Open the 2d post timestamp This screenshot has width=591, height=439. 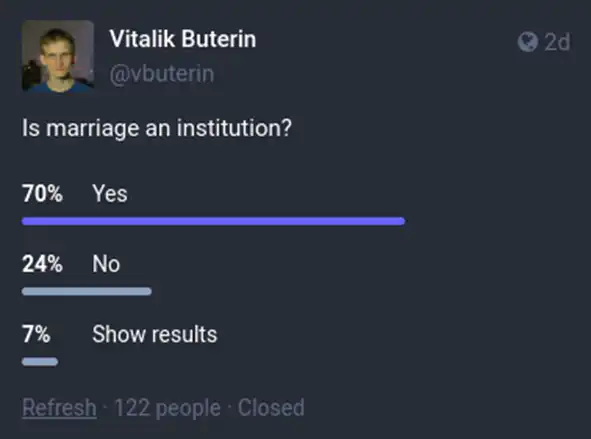(557, 41)
